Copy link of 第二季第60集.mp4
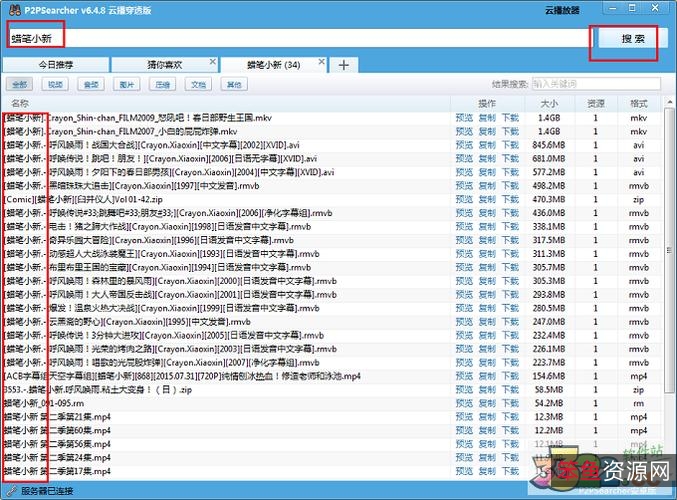The width and height of the screenshot is (677, 500). pyautogui.click(x=487, y=430)
